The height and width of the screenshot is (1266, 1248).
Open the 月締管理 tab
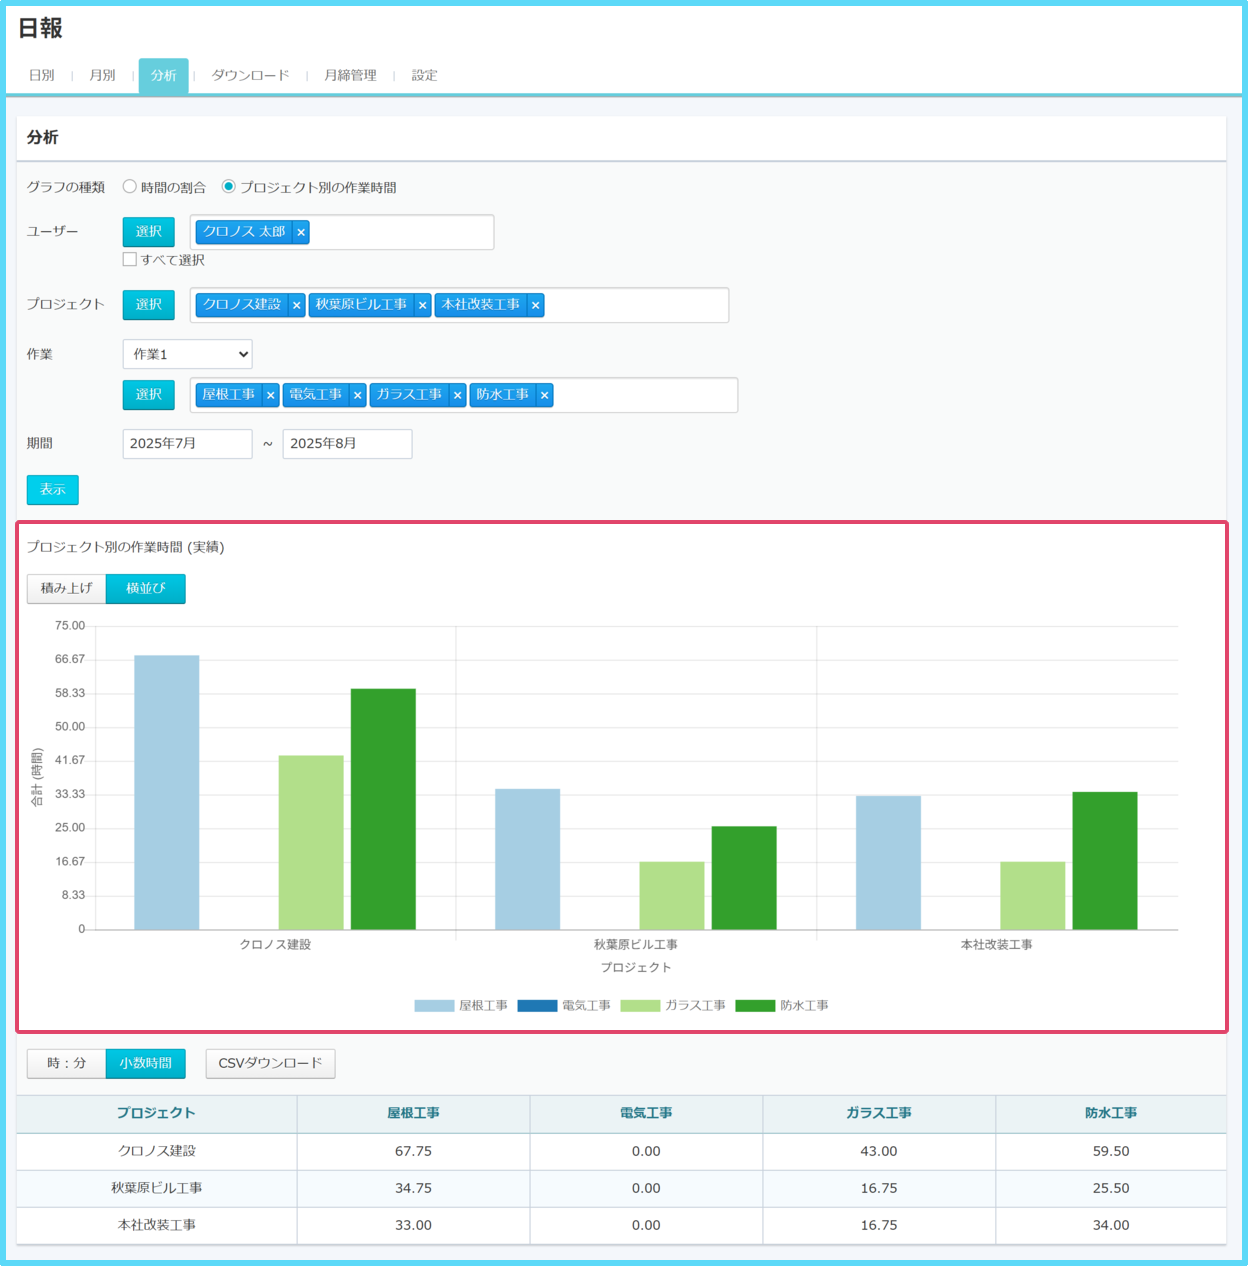click(x=351, y=76)
